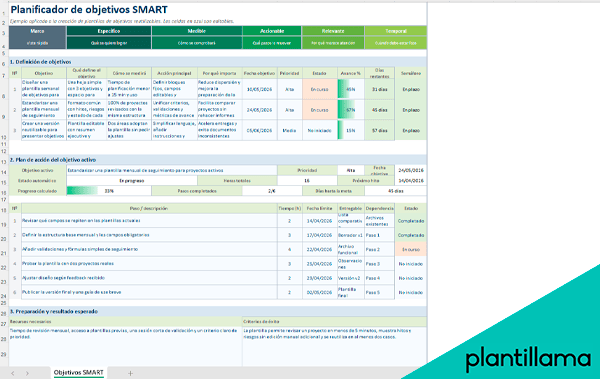Select the 'Pasos completados' value cell

(272, 191)
